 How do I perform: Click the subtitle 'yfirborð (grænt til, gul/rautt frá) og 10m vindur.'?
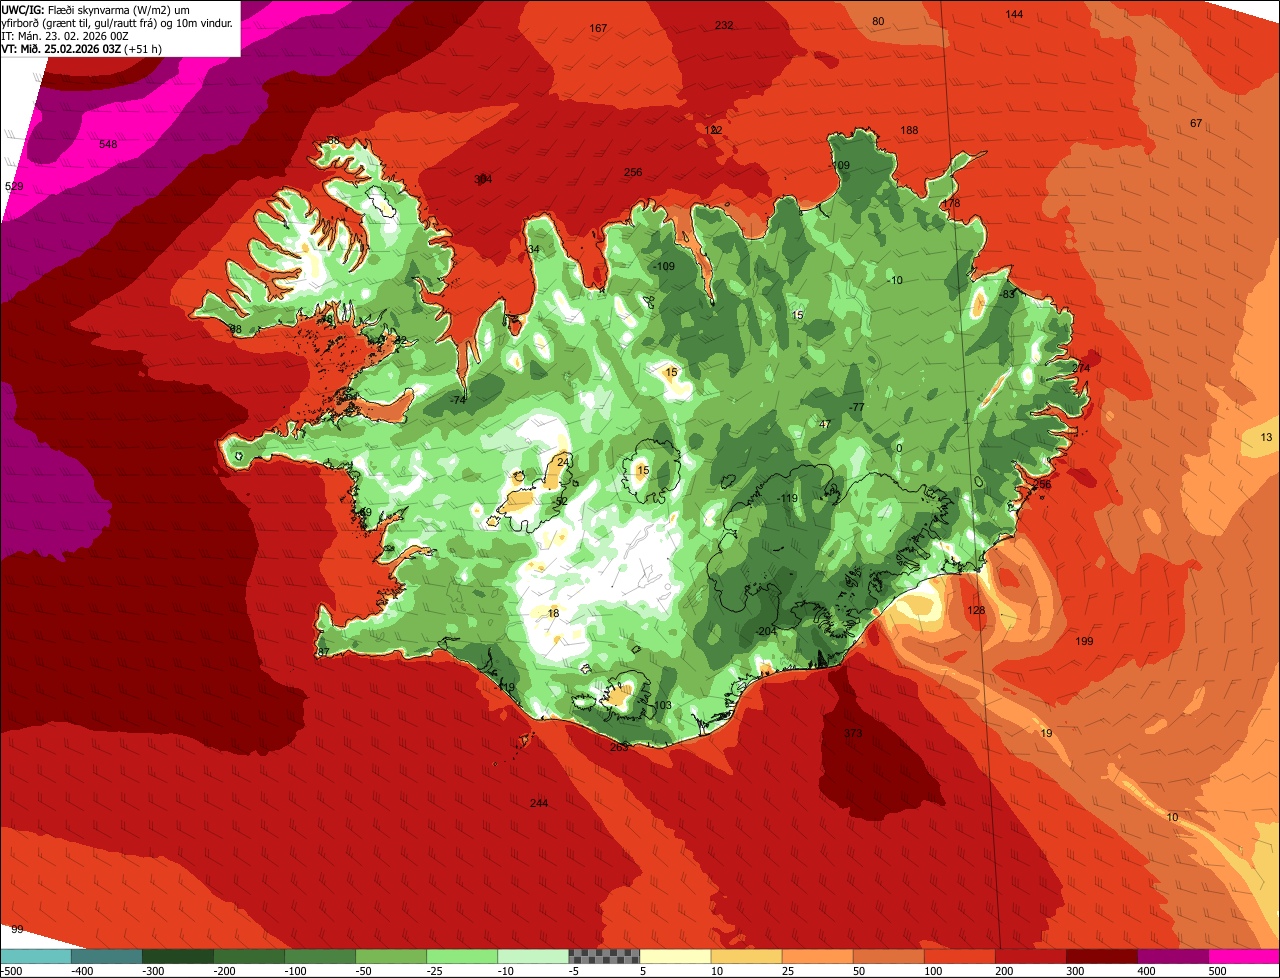[x=117, y=22]
